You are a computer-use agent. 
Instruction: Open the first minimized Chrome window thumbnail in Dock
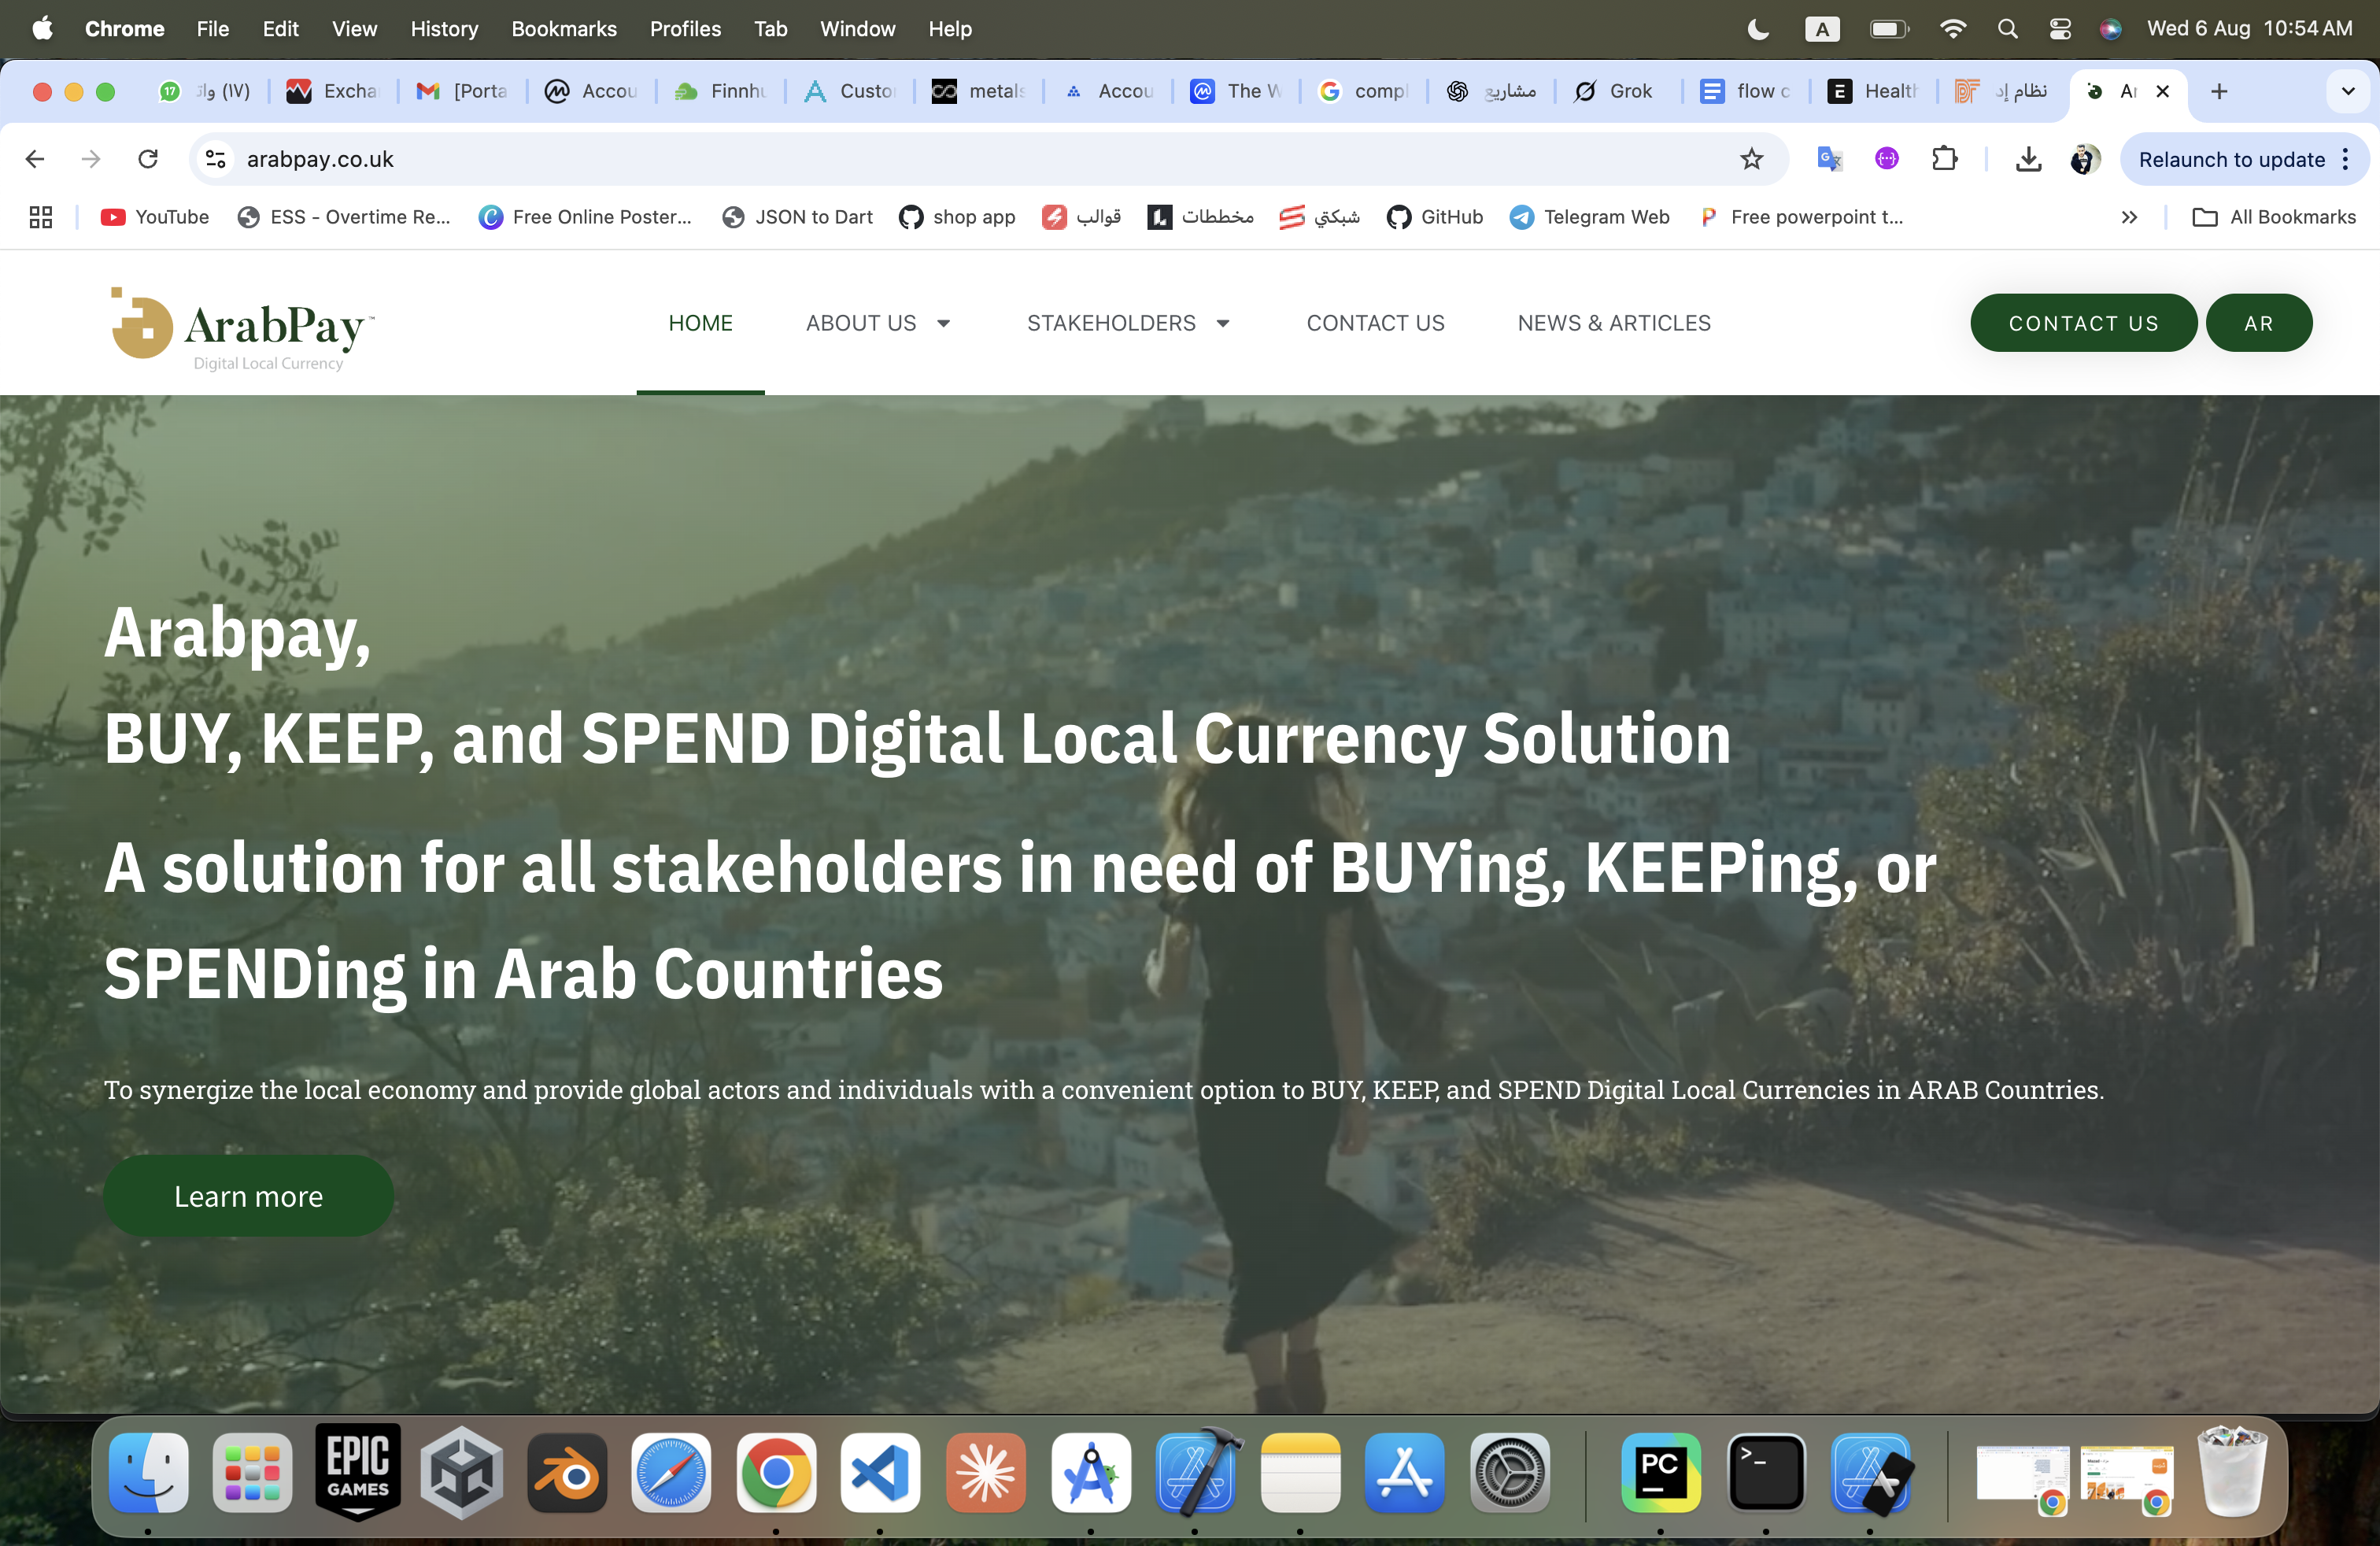tap(2023, 1476)
